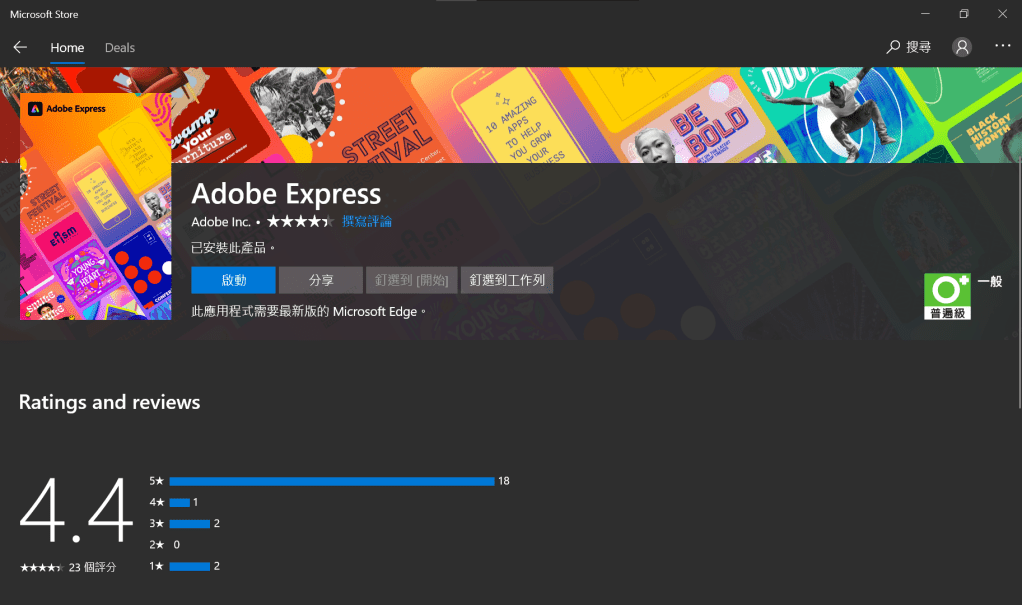
Task: Click the small stars under 4.4 score
Action: click(42, 568)
